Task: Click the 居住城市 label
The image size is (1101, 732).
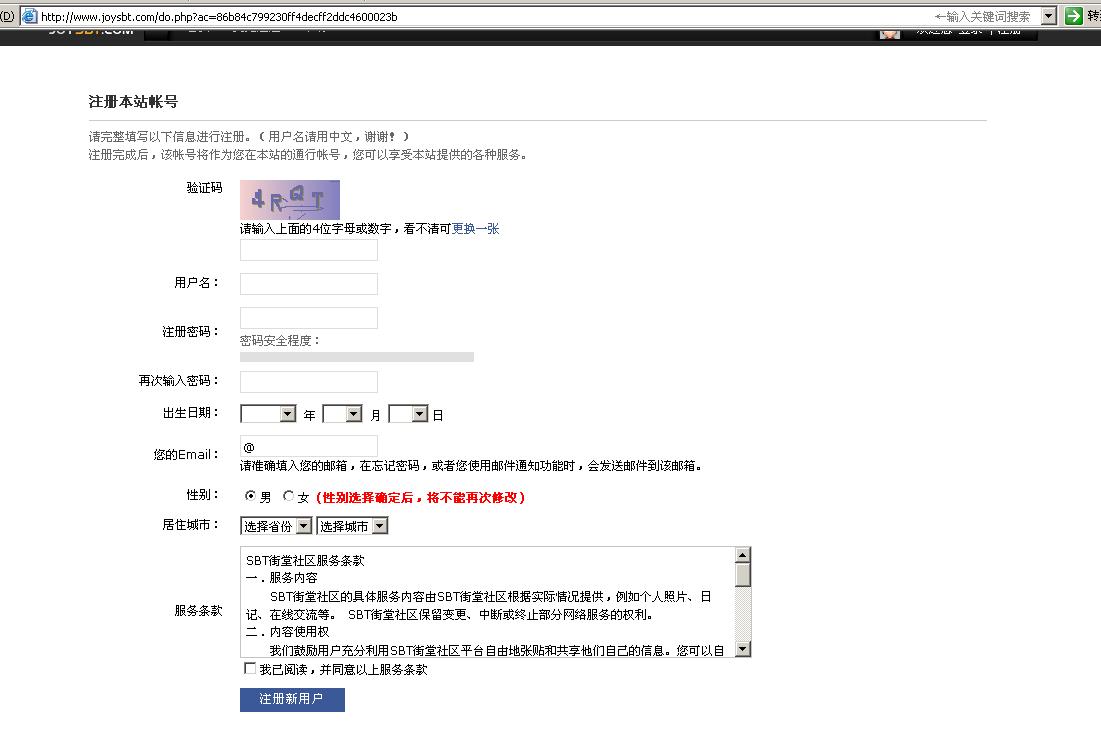Action: (x=191, y=525)
